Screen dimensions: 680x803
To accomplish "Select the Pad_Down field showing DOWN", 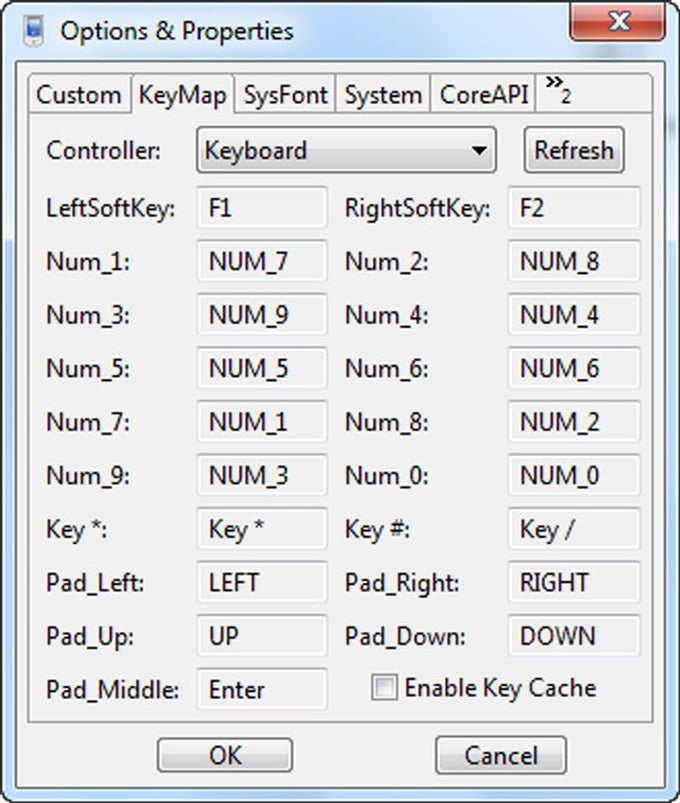I will tap(574, 635).
